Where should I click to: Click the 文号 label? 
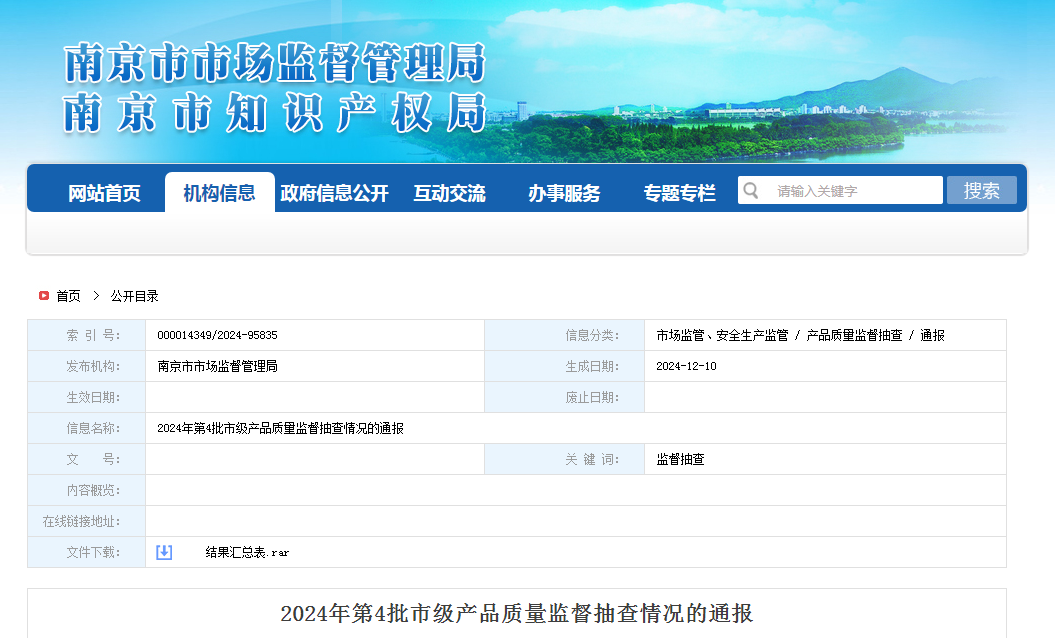[x=93, y=459]
